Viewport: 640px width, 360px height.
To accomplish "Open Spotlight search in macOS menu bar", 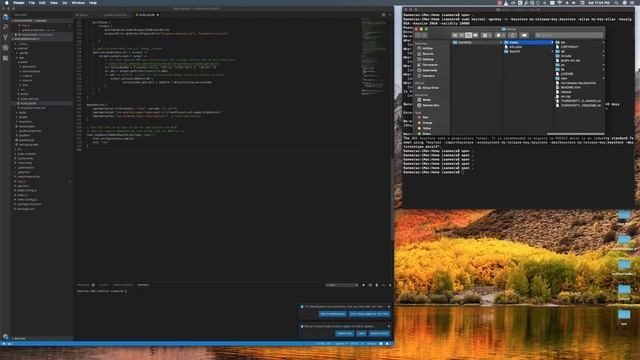I will (x=616, y=3).
